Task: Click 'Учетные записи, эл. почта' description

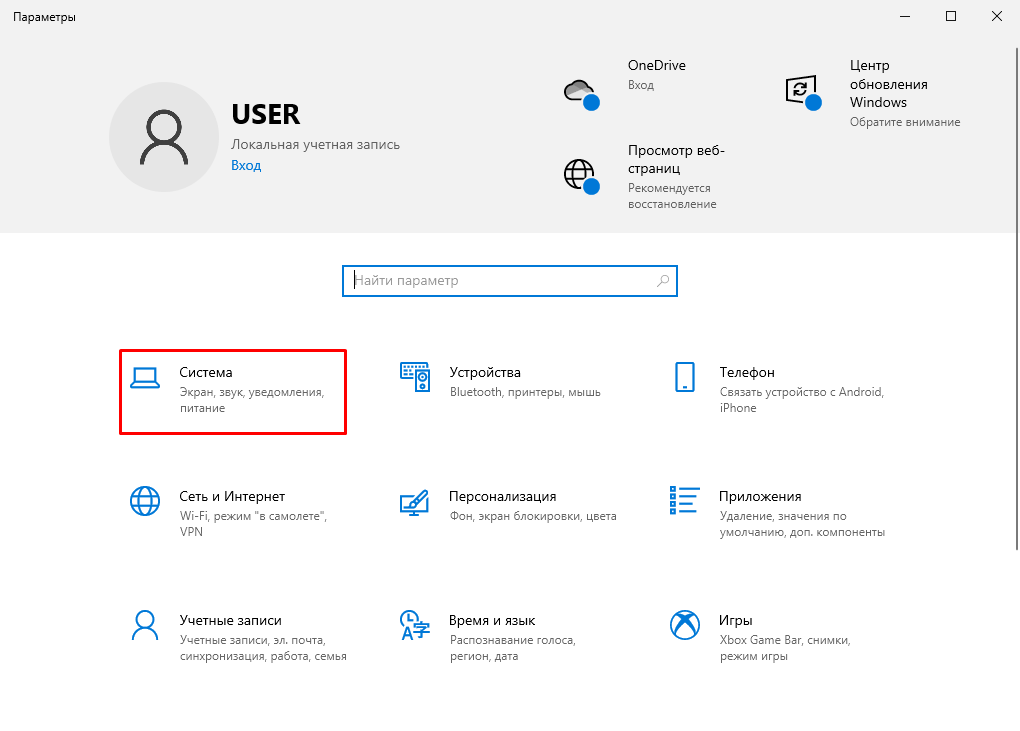Action: click(x=263, y=648)
